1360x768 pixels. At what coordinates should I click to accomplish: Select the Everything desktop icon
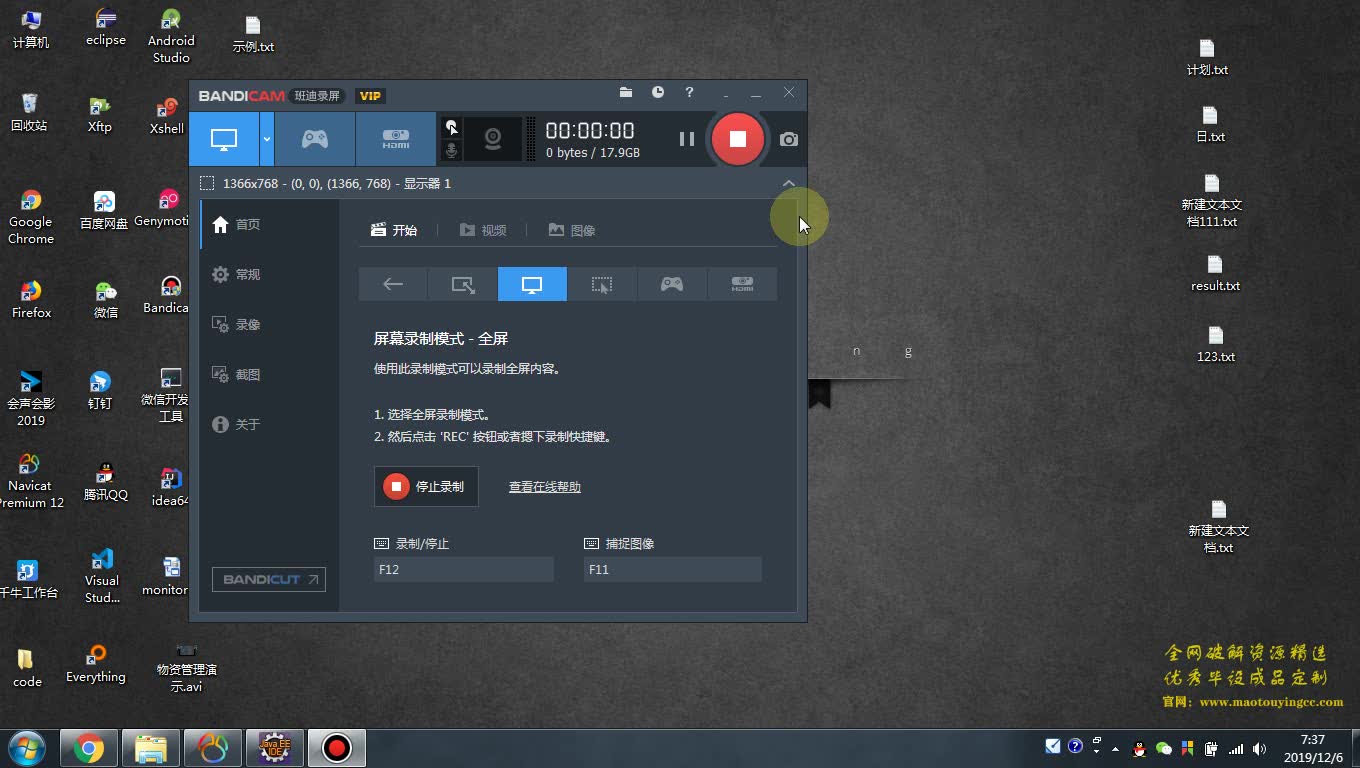96,664
